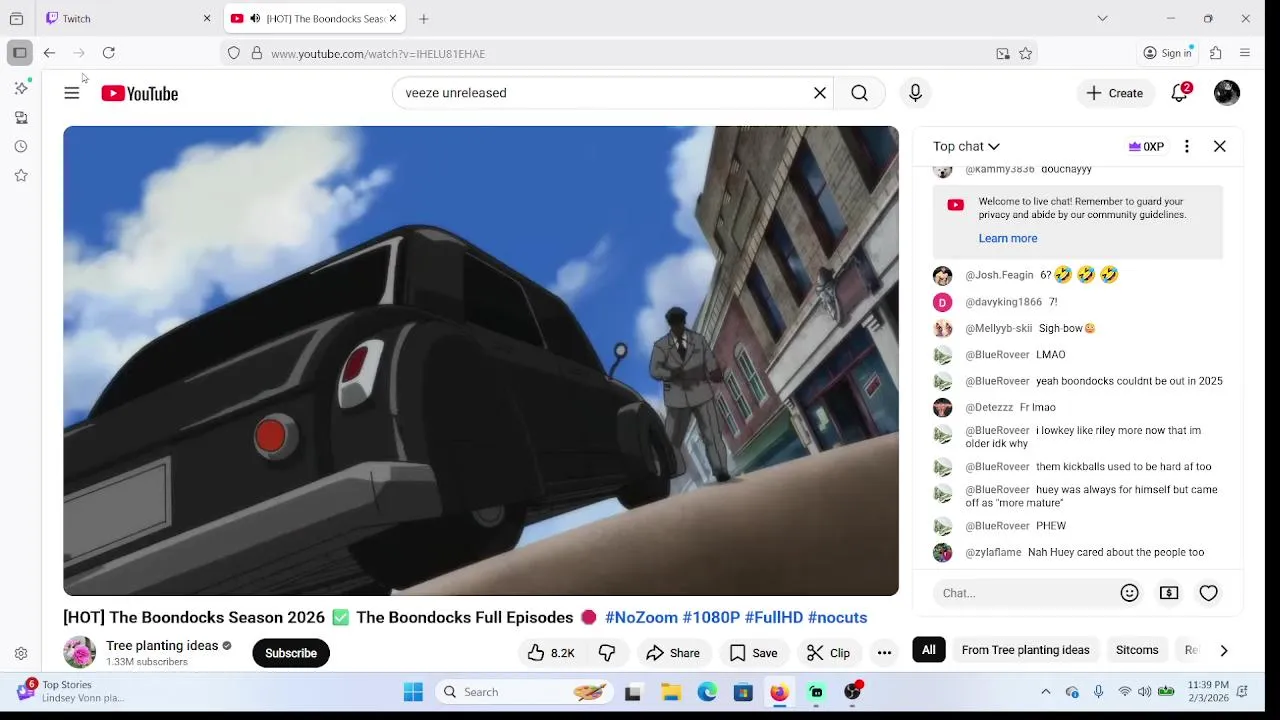This screenshot has height=720, width=1280.
Task: Open Super Chat dollar icon
Action: pyautogui.click(x=1169, y=593)
